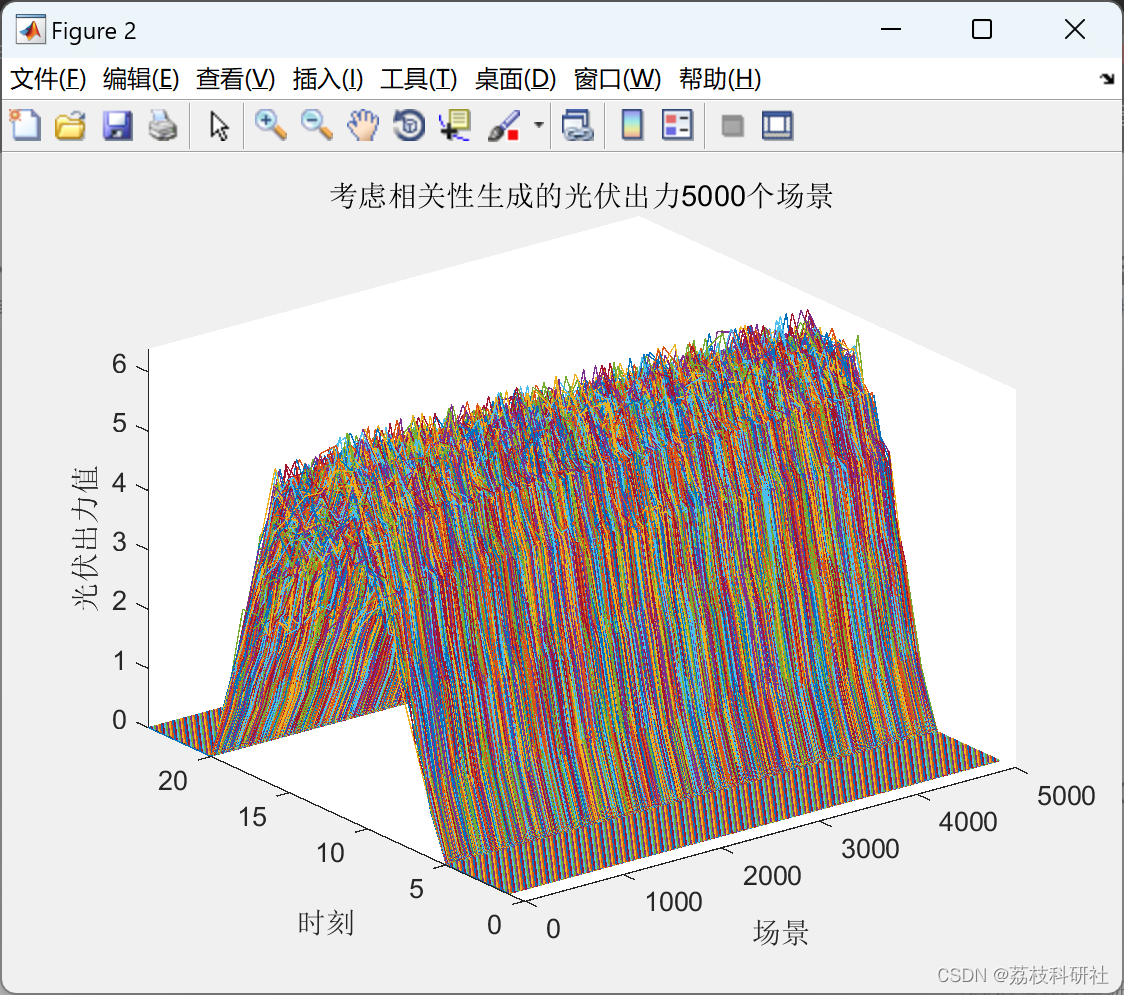Viewport: 1124px width, 995px height.
Task: Select the Zoom In magnifier tool
Action: [x=271, y=125]
